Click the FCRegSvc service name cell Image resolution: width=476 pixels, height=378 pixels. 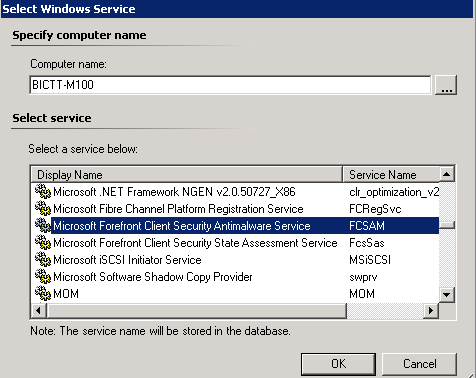pyautogui.click(x=375, y=209)
